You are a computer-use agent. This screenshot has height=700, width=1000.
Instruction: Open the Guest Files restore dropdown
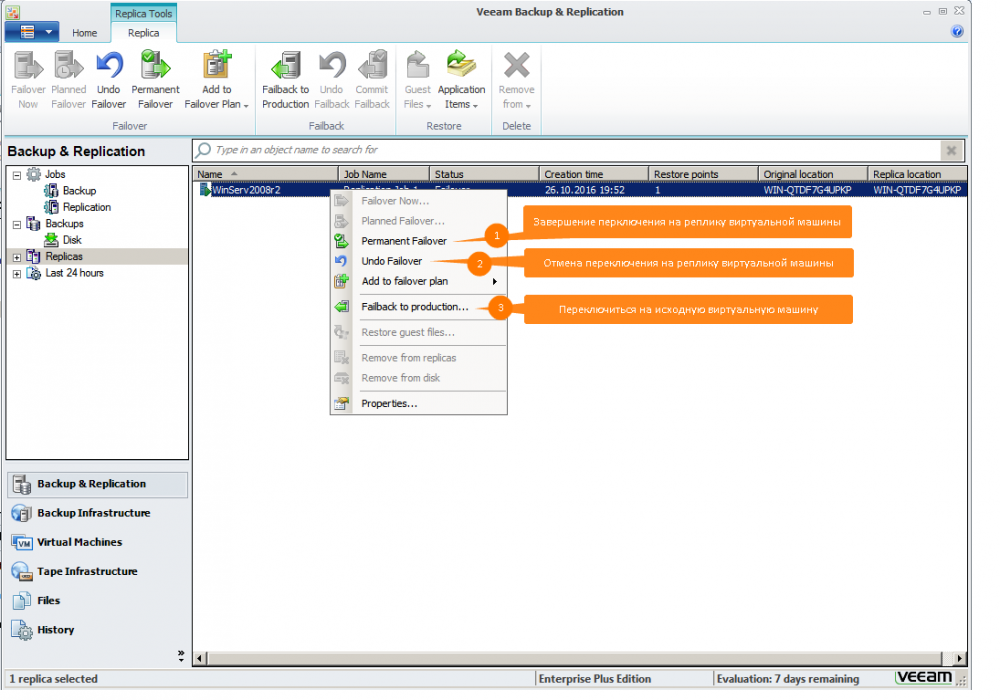coord(418,80)
